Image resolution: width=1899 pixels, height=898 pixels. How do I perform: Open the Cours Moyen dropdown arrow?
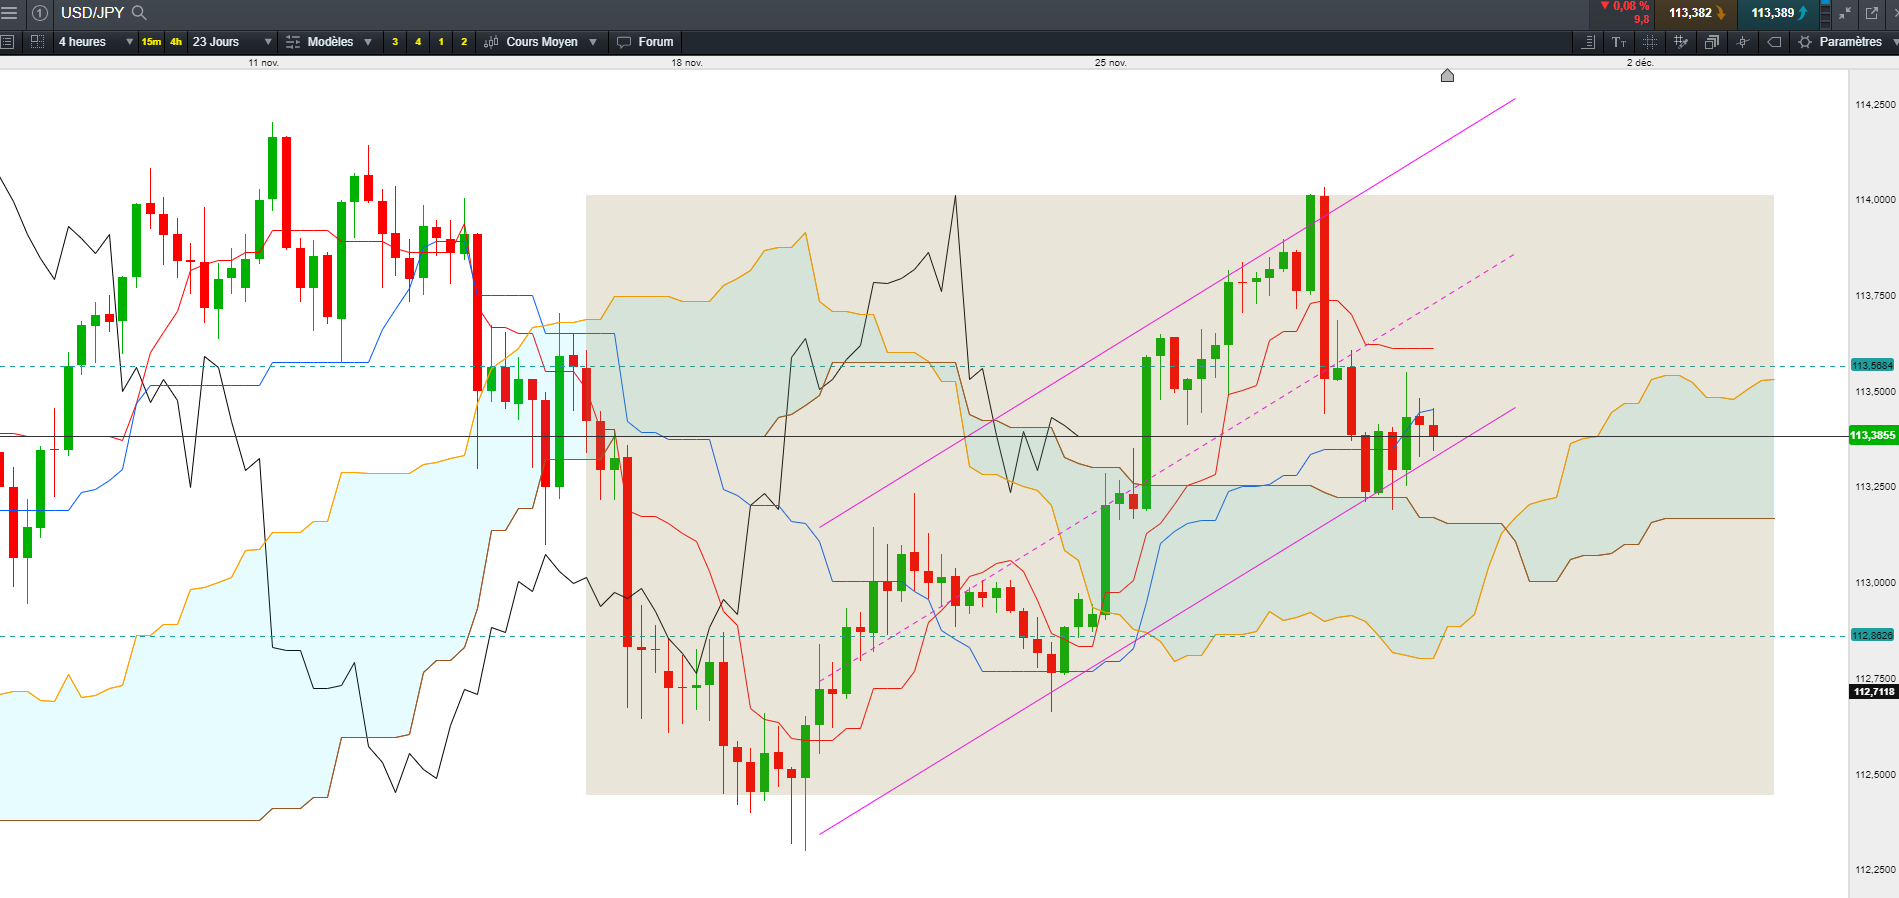tap(593, 42)
